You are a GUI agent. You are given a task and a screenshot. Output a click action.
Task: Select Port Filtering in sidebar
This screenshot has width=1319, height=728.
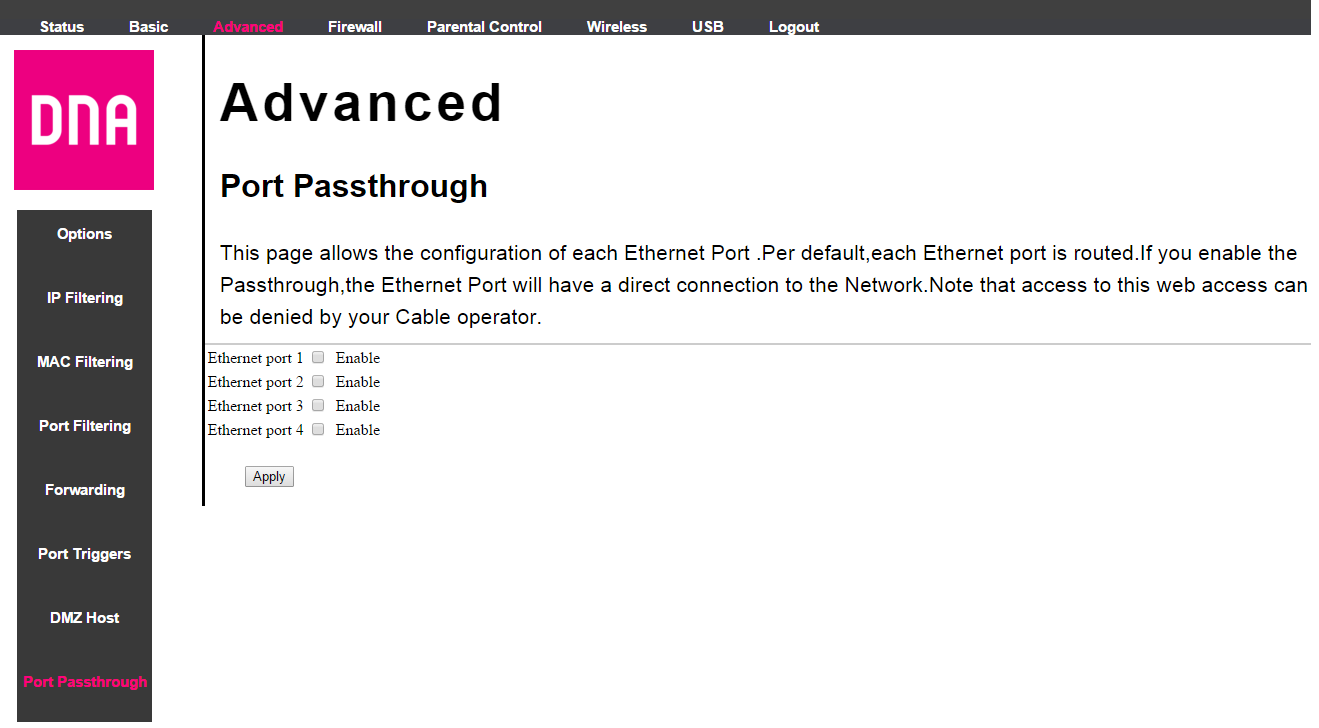click(85, 426)
